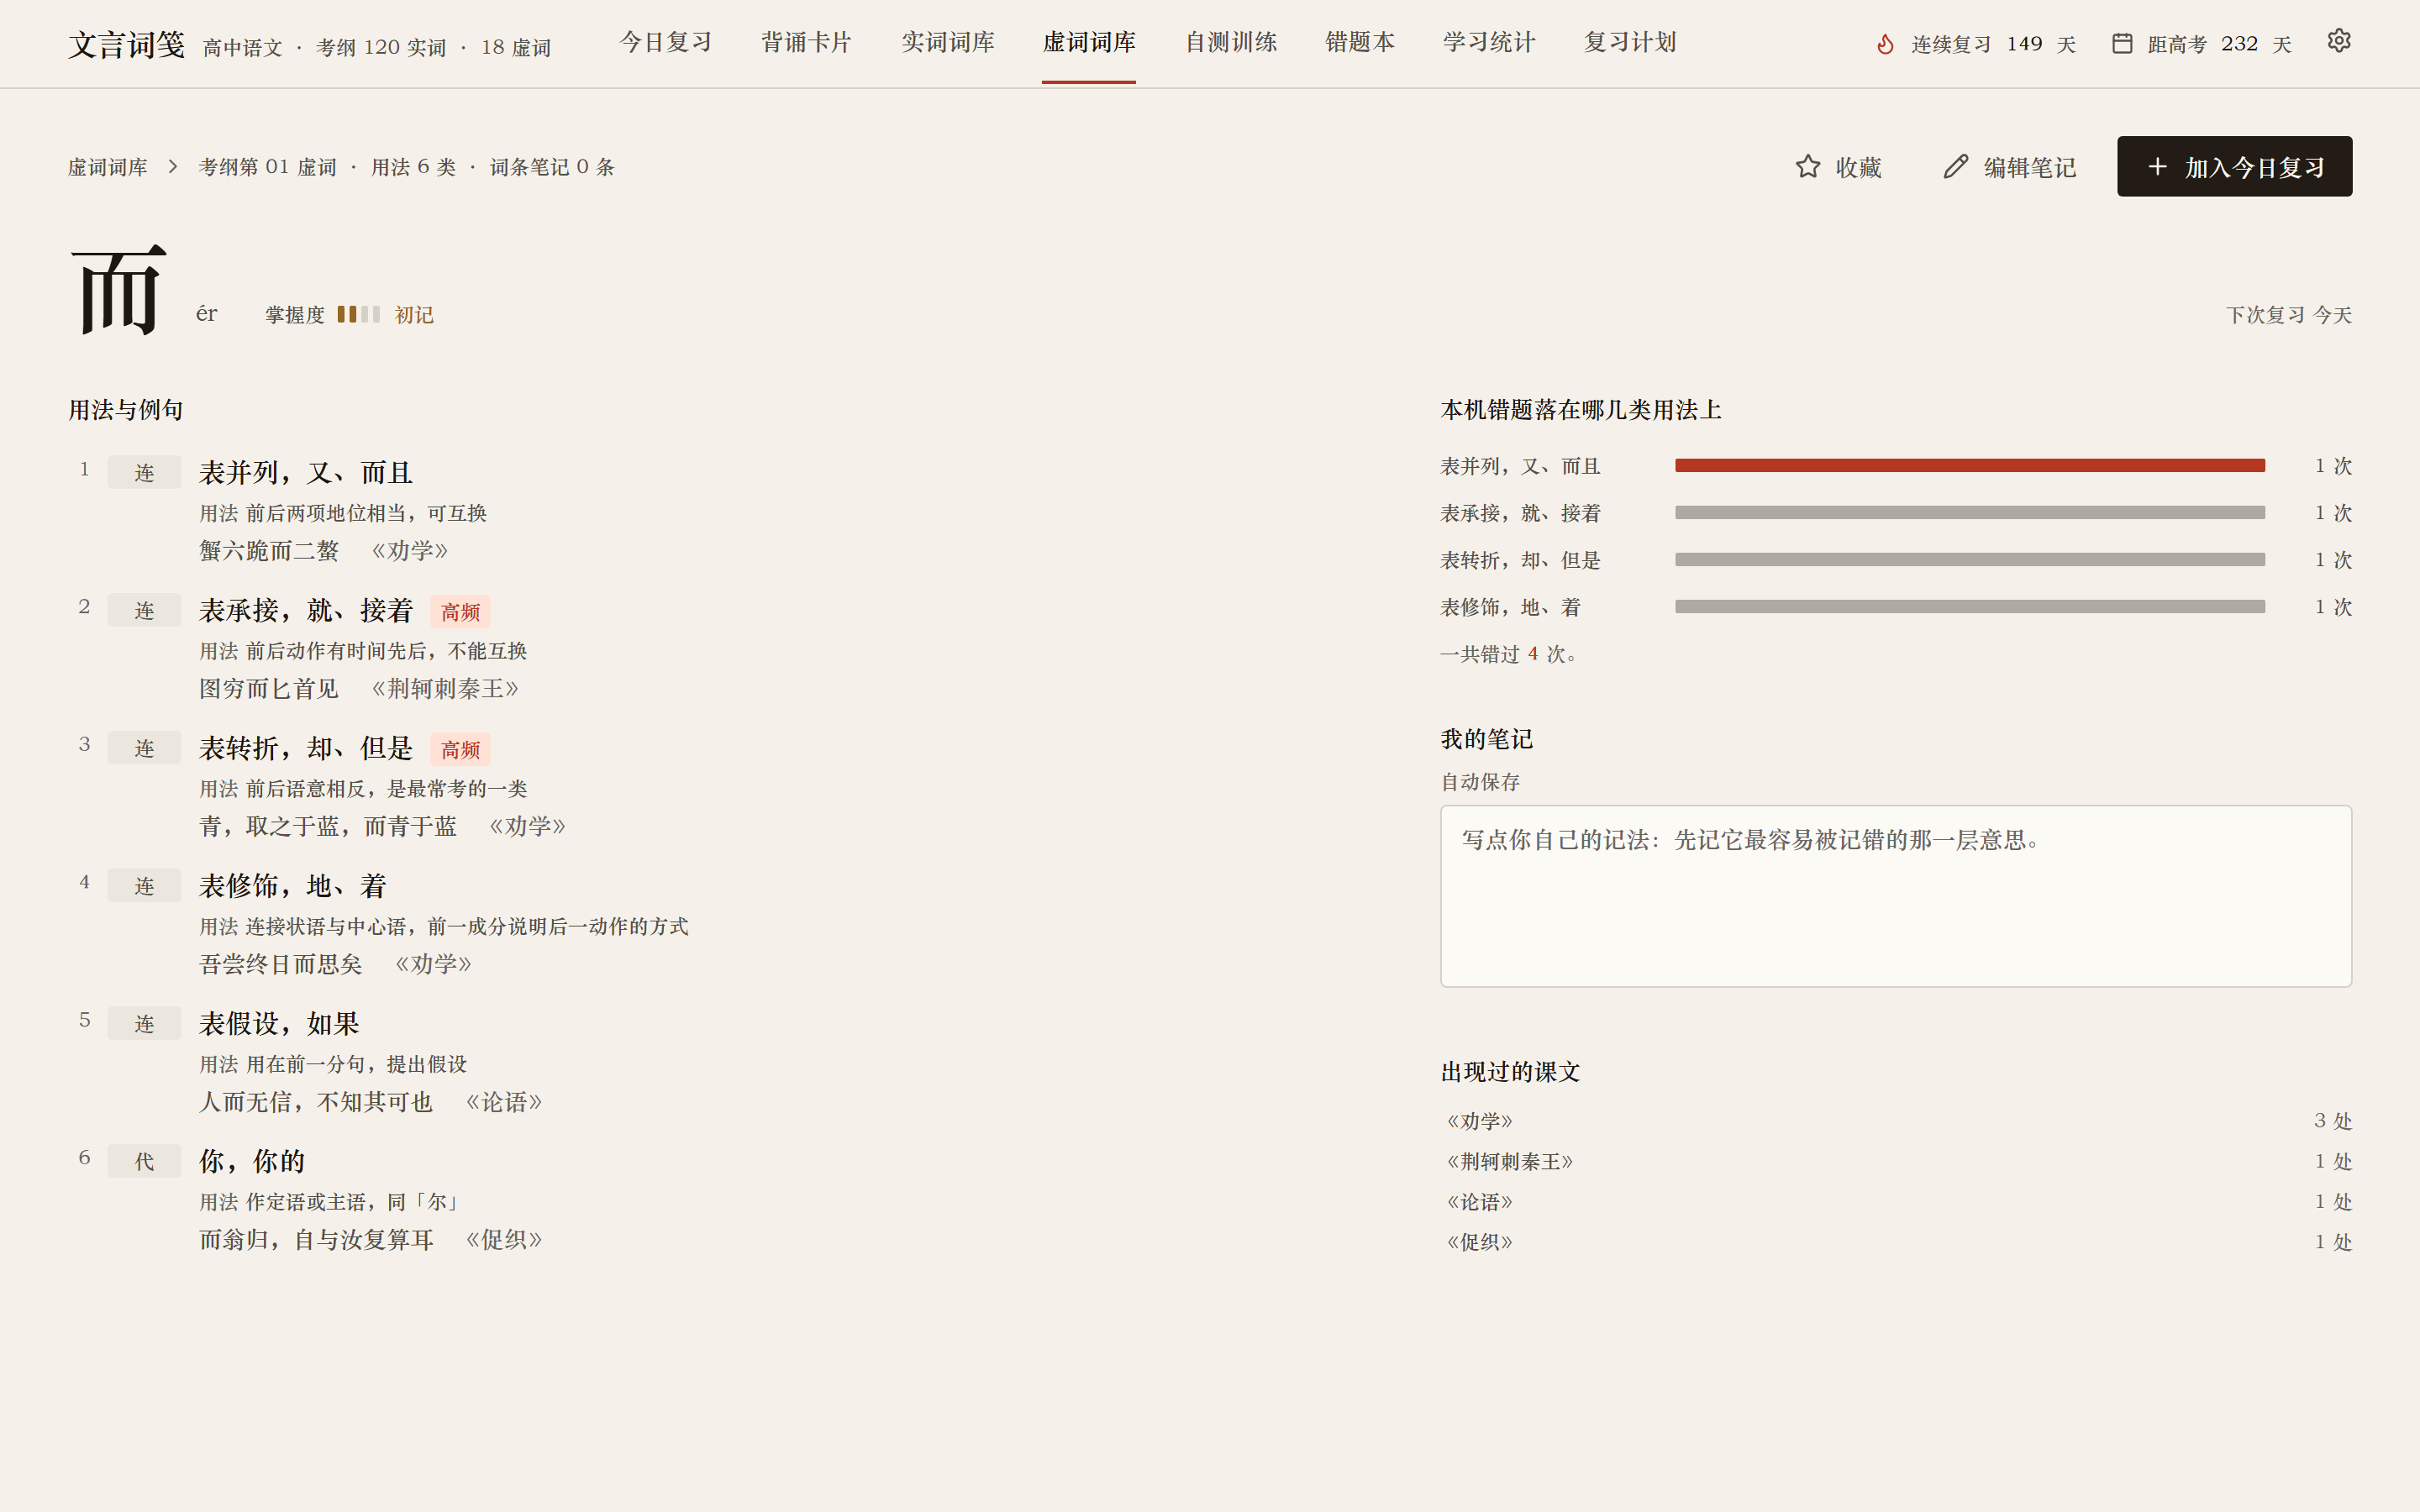The height and width of the screenshot is (1512, 2420).
Task: Open the 实词词库 tab
Action: click(947, 42)
